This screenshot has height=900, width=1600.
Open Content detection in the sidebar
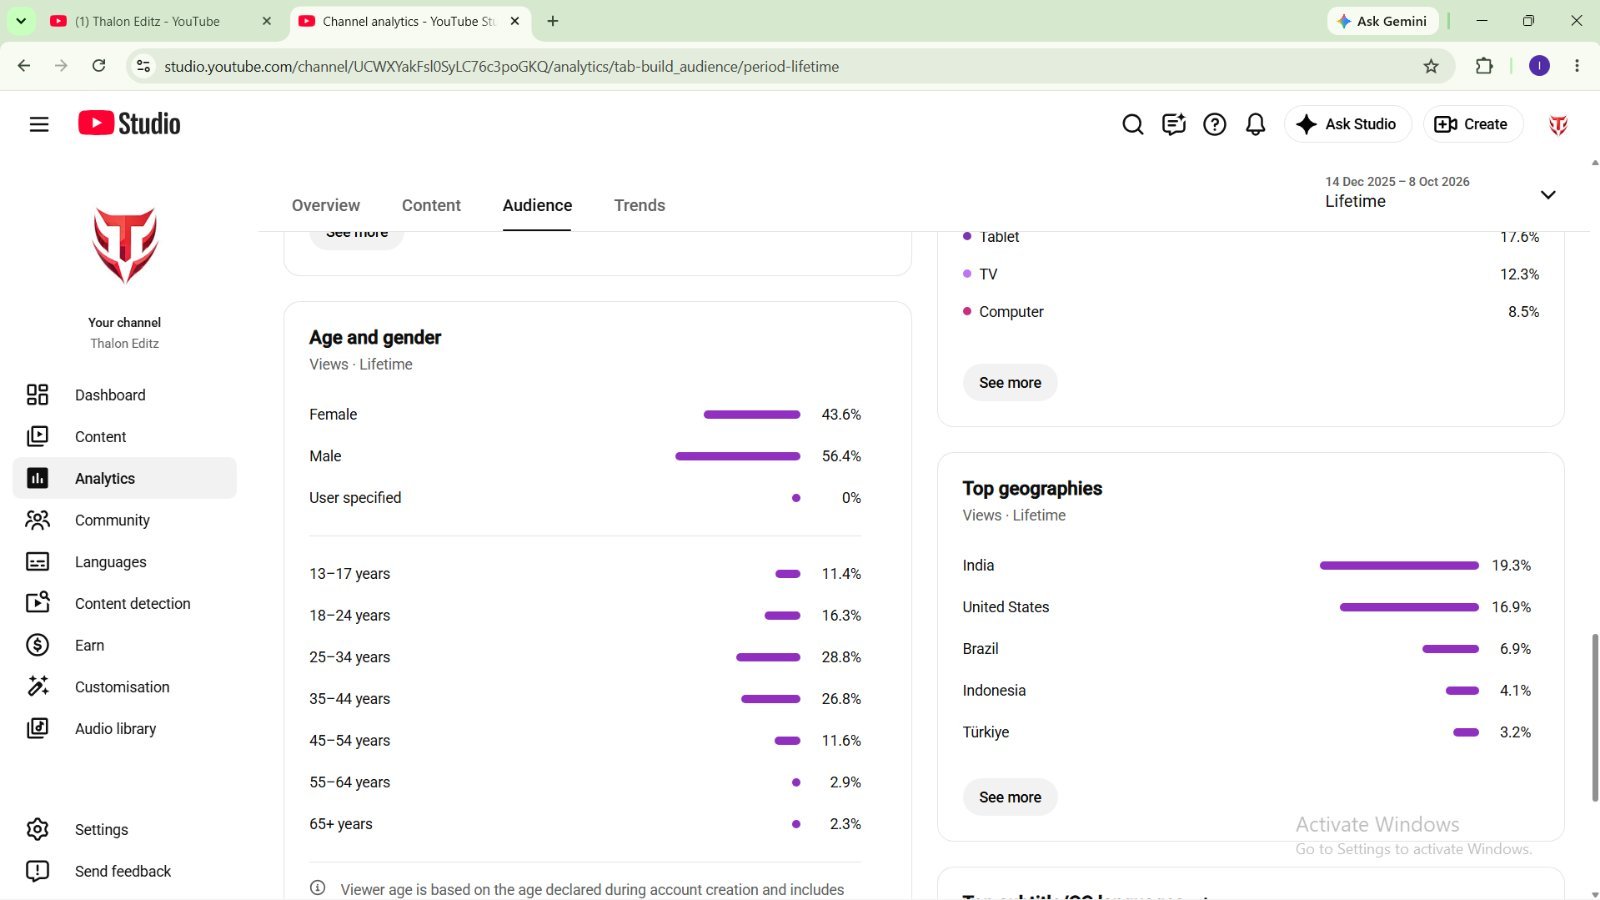125,603
